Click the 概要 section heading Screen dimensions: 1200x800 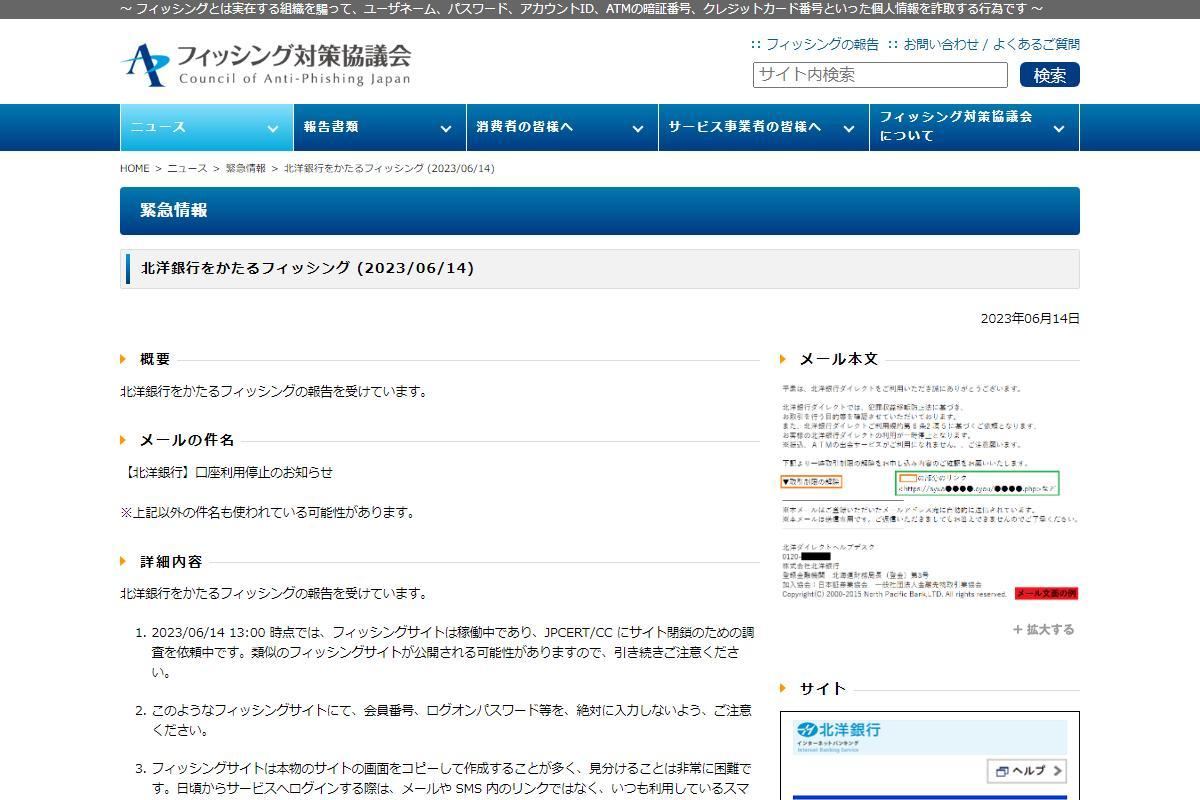[155, 359]
